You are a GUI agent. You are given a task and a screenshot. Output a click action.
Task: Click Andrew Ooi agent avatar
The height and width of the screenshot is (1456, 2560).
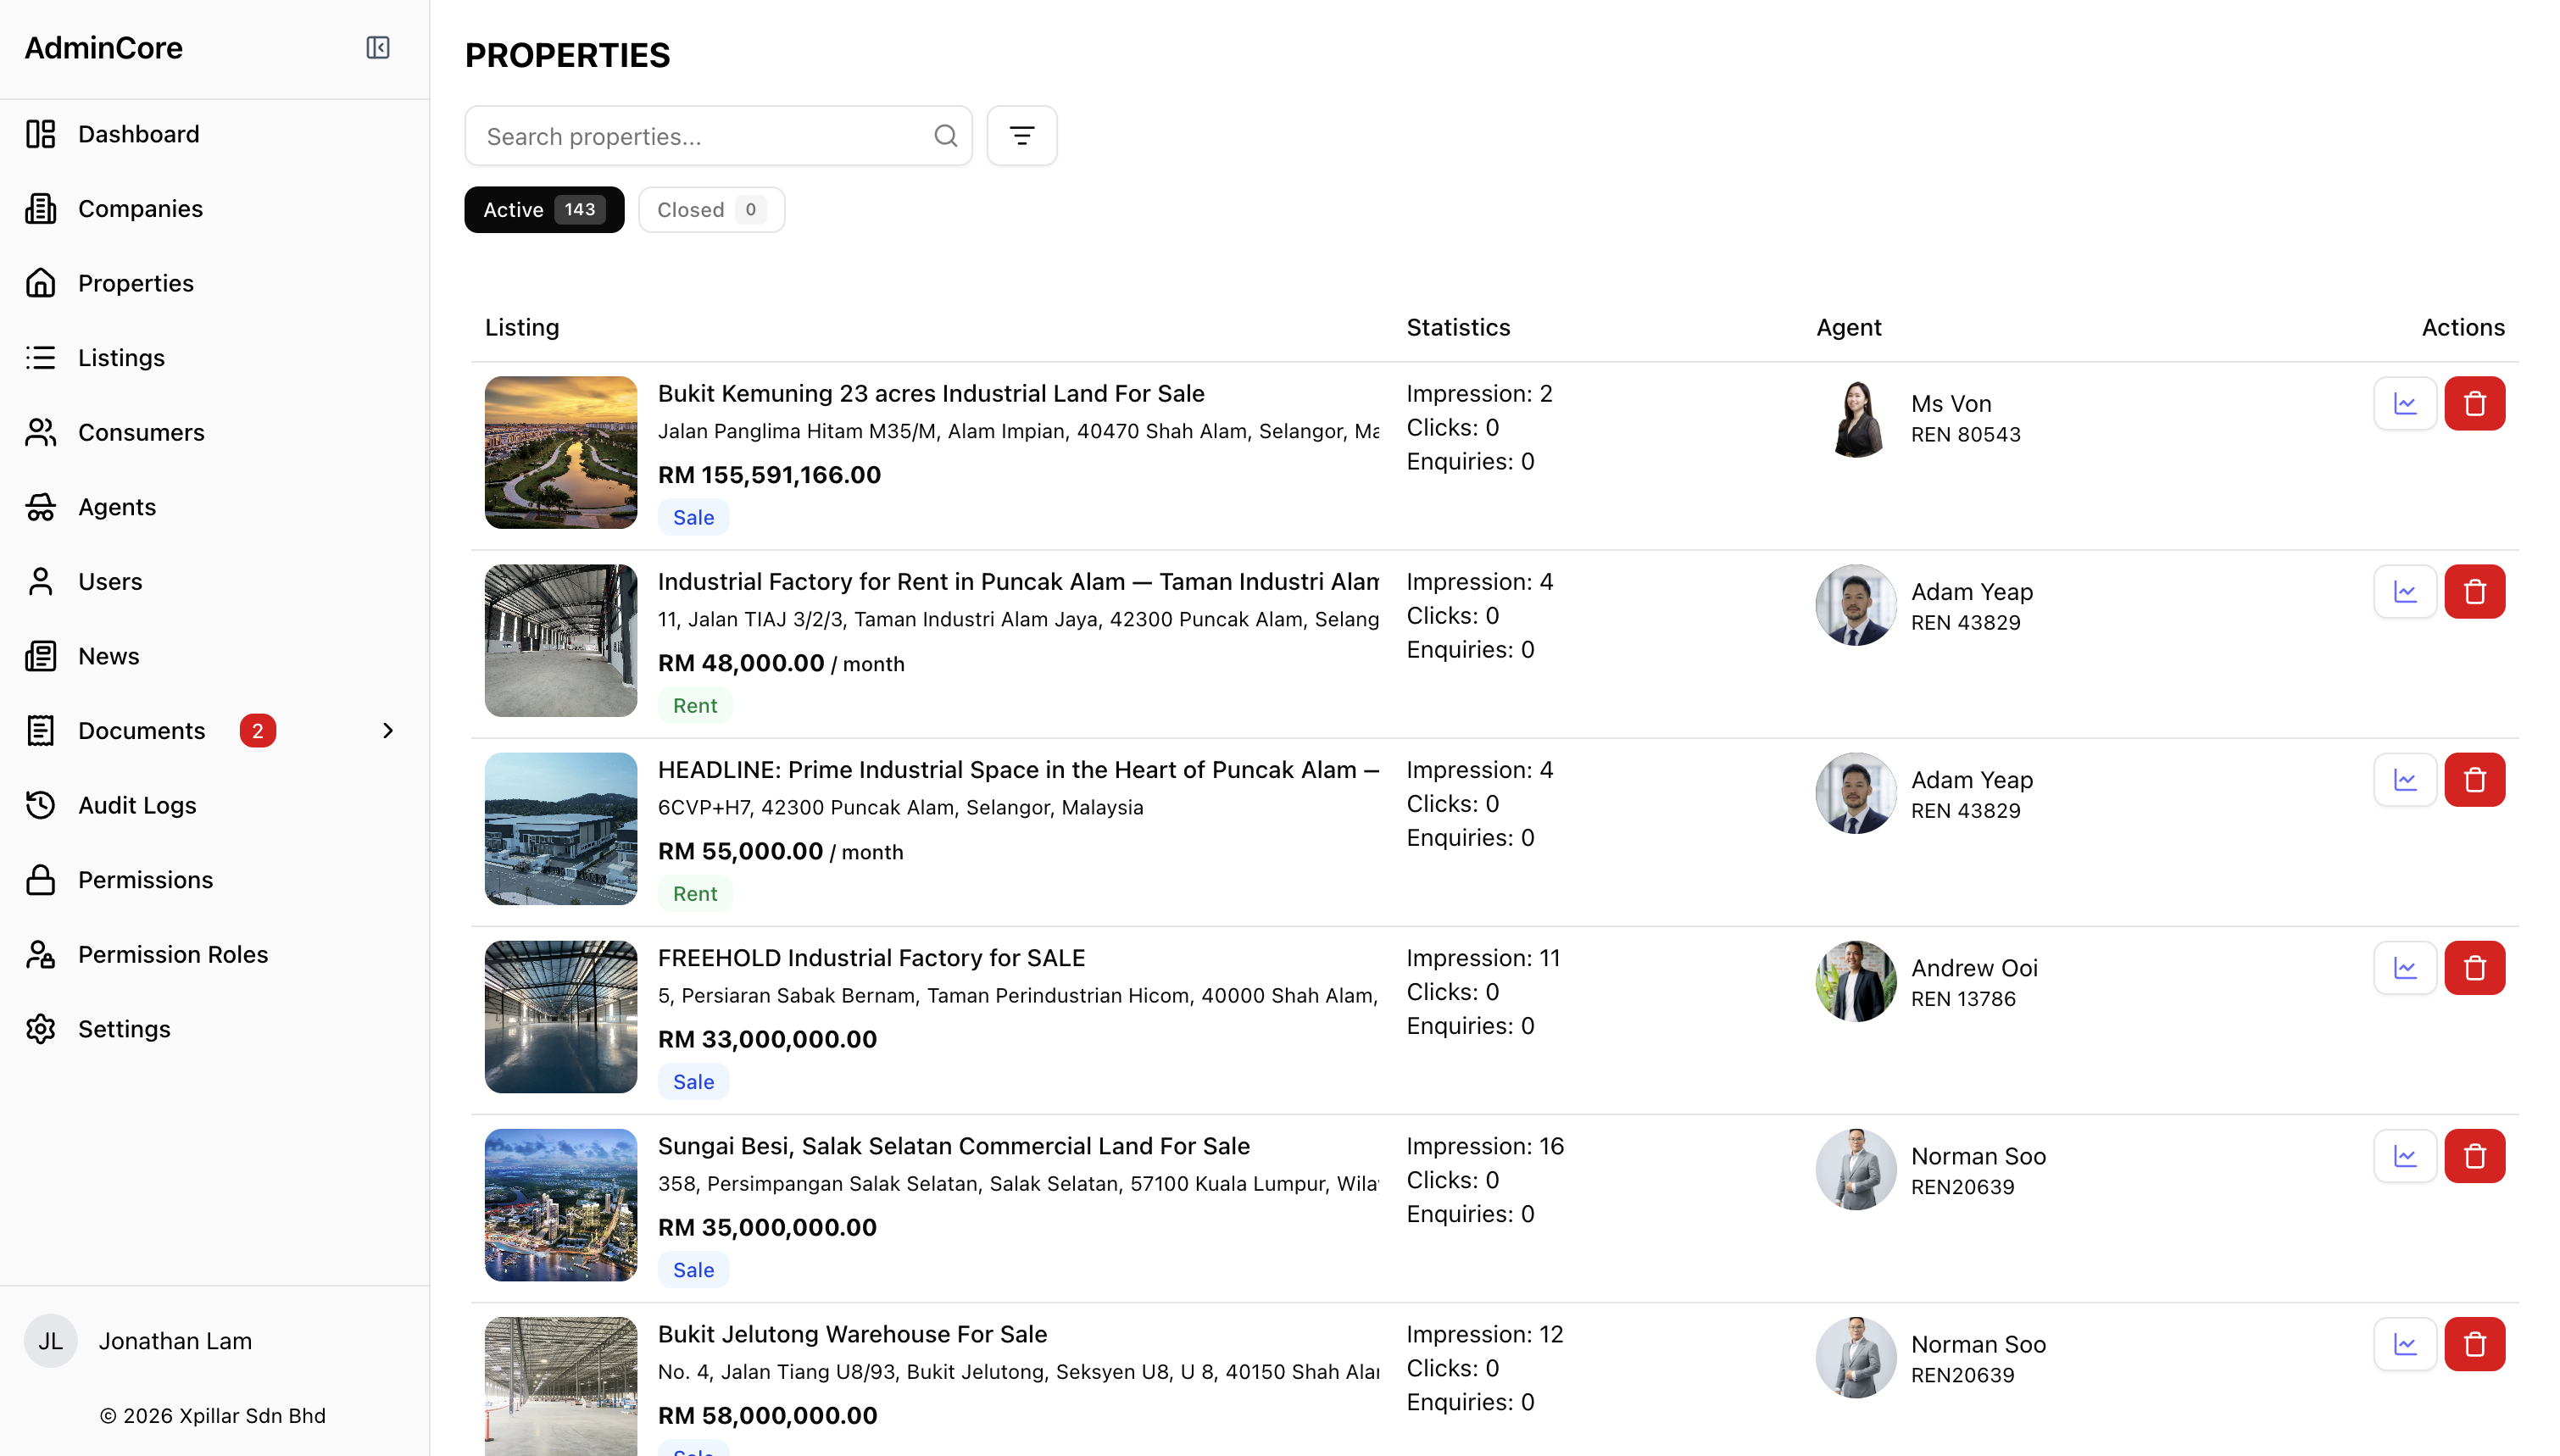coord(1856,981)
